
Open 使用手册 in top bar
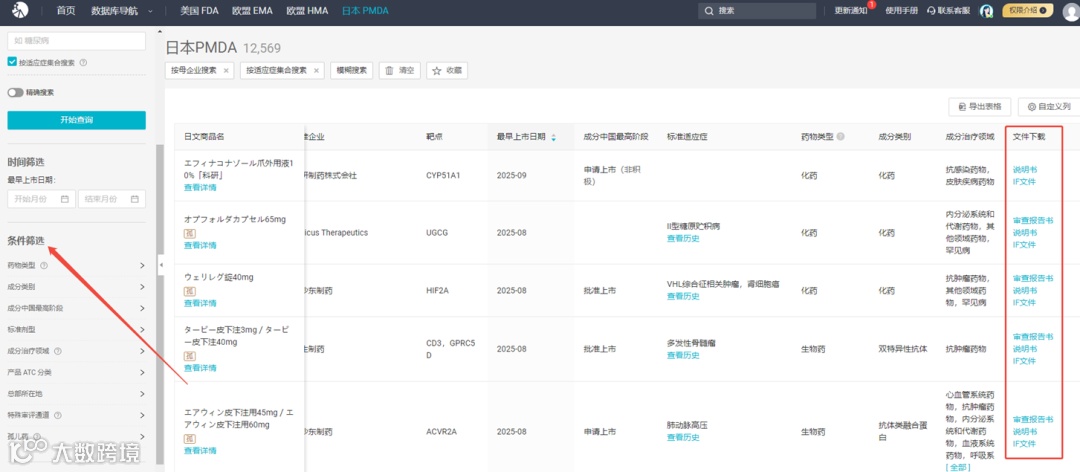902,11
